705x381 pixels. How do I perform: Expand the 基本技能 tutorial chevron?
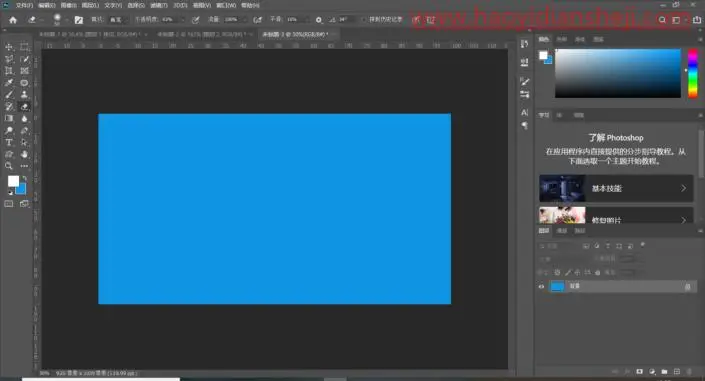(x=683, y=188)
